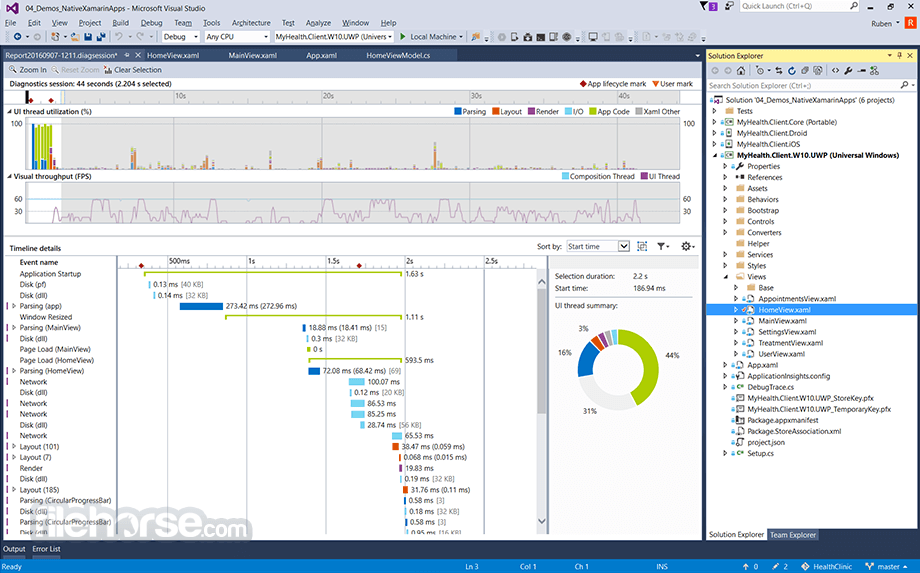The height and width of the screenshot is (573, 920).
Task: Open the gear settings in Timeline details
Action: (688, 246)
